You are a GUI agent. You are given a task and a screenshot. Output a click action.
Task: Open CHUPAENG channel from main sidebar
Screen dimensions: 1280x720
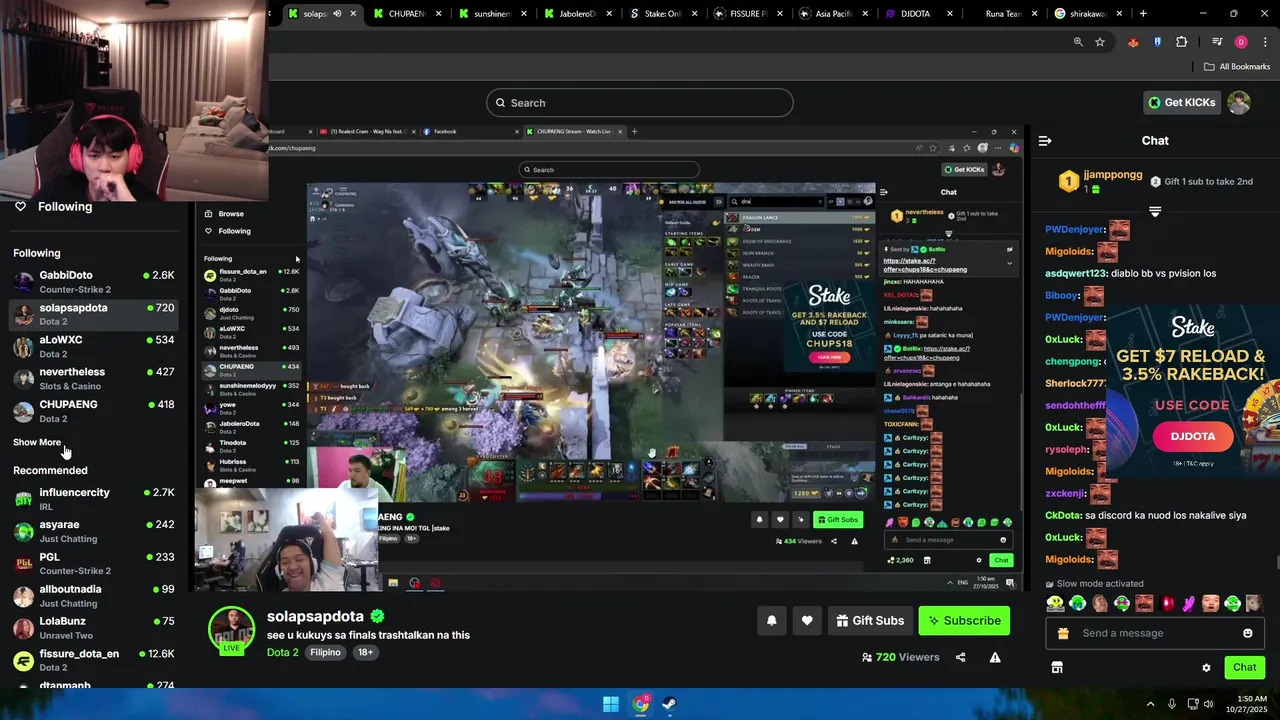pos(94,411)
